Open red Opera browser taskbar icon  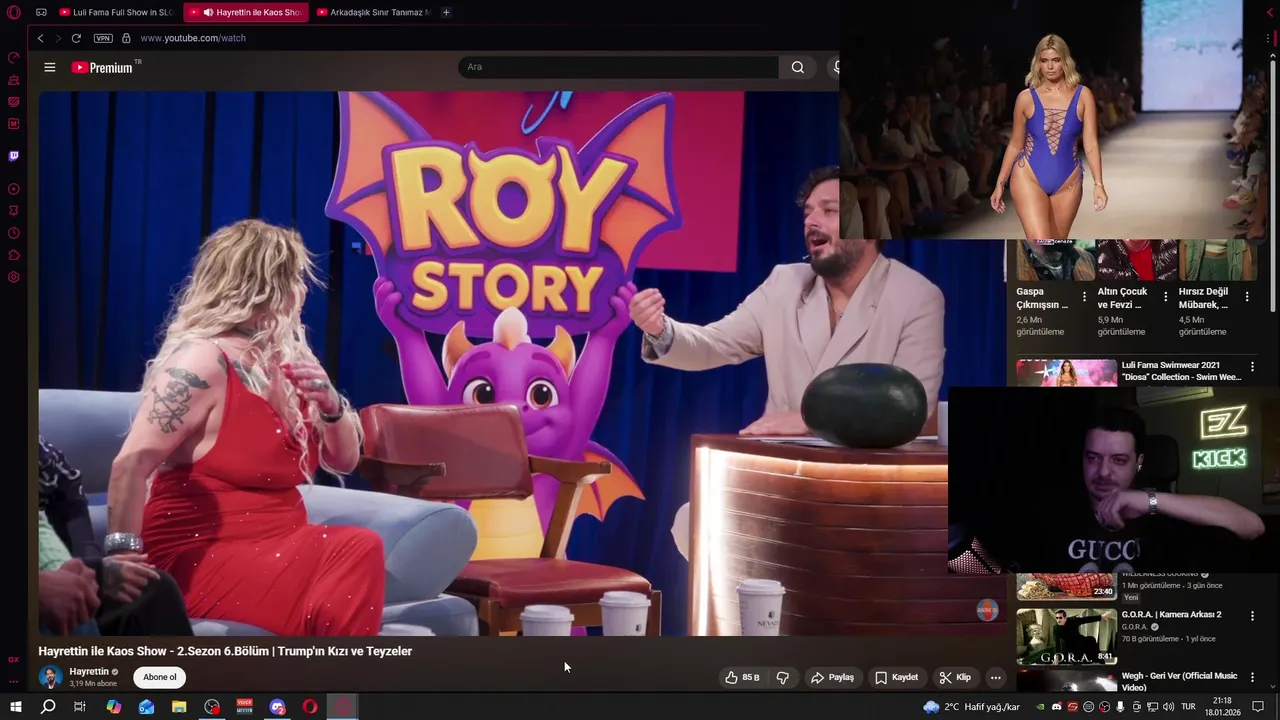pyautogui.click(x=310, y=707)
